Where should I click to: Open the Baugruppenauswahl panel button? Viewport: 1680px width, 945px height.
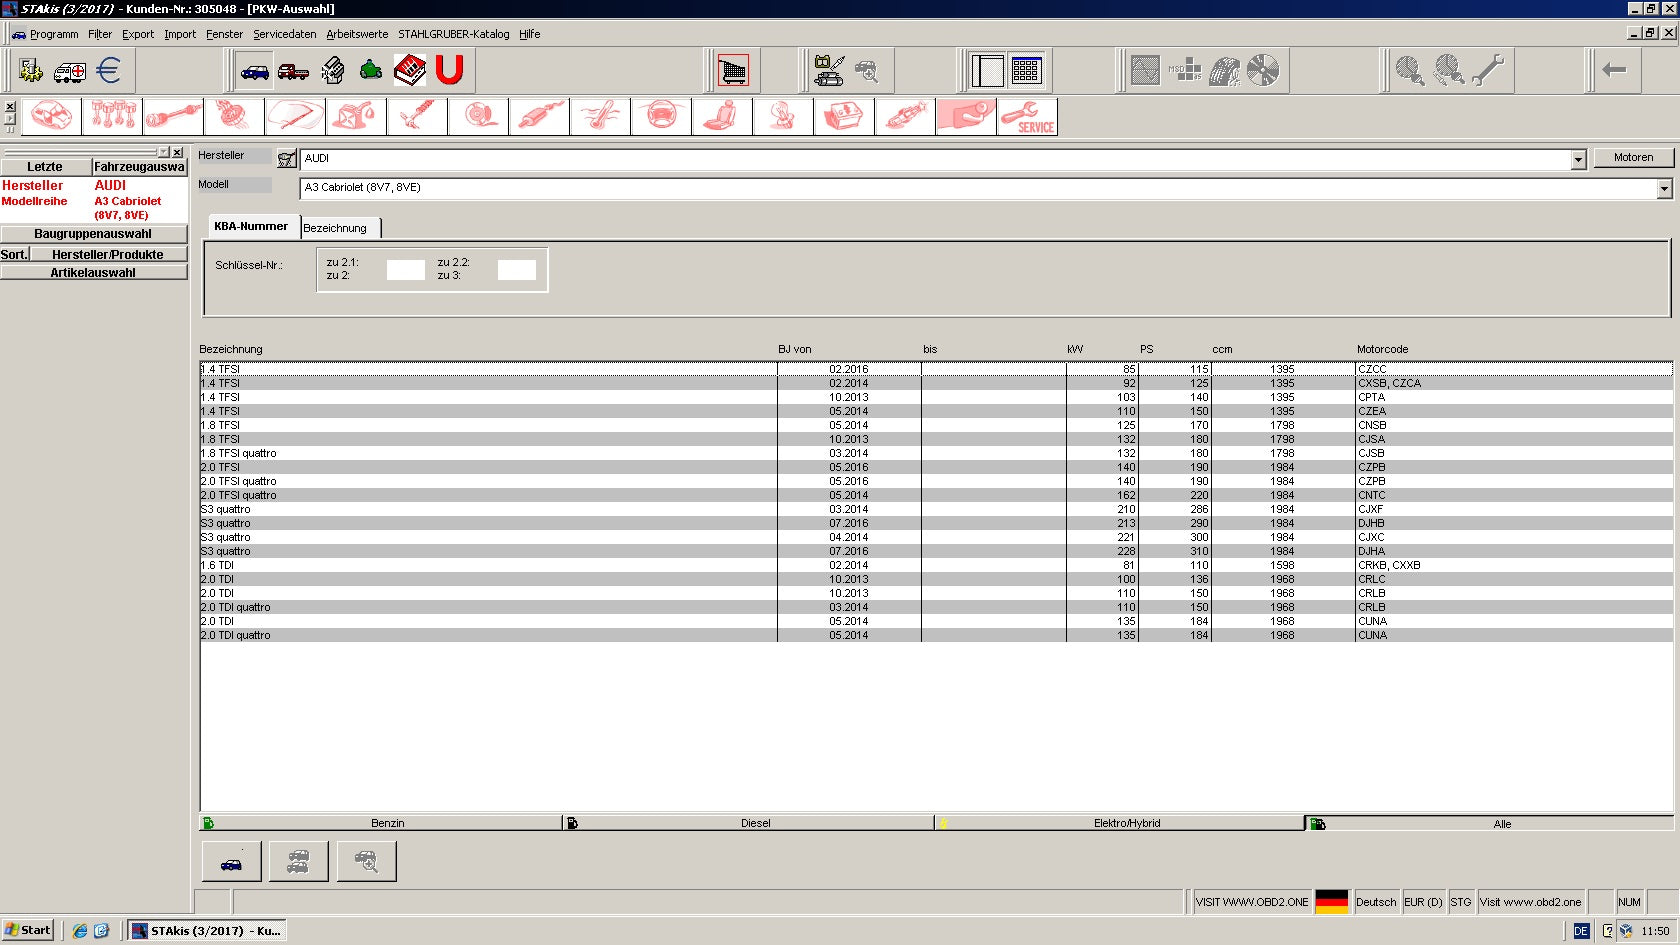[x=94, y=234]
